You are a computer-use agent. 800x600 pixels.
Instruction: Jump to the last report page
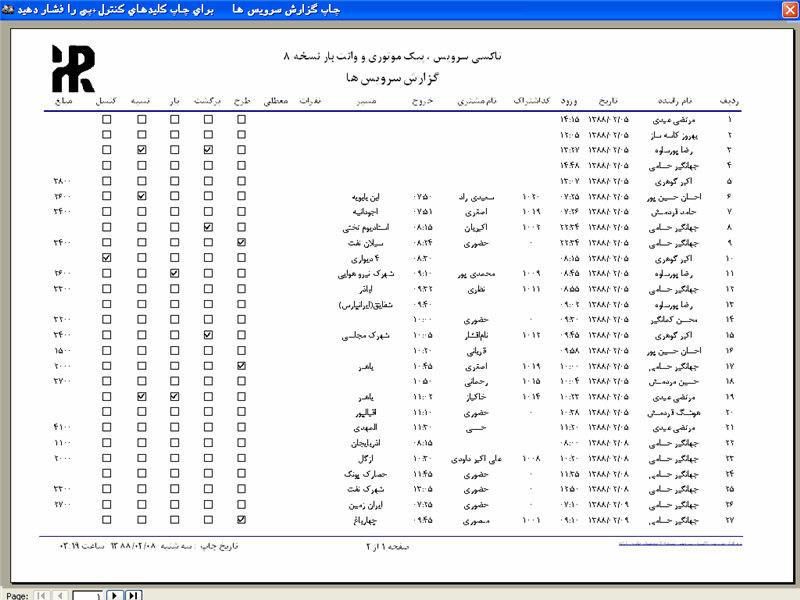click(133, 595)
